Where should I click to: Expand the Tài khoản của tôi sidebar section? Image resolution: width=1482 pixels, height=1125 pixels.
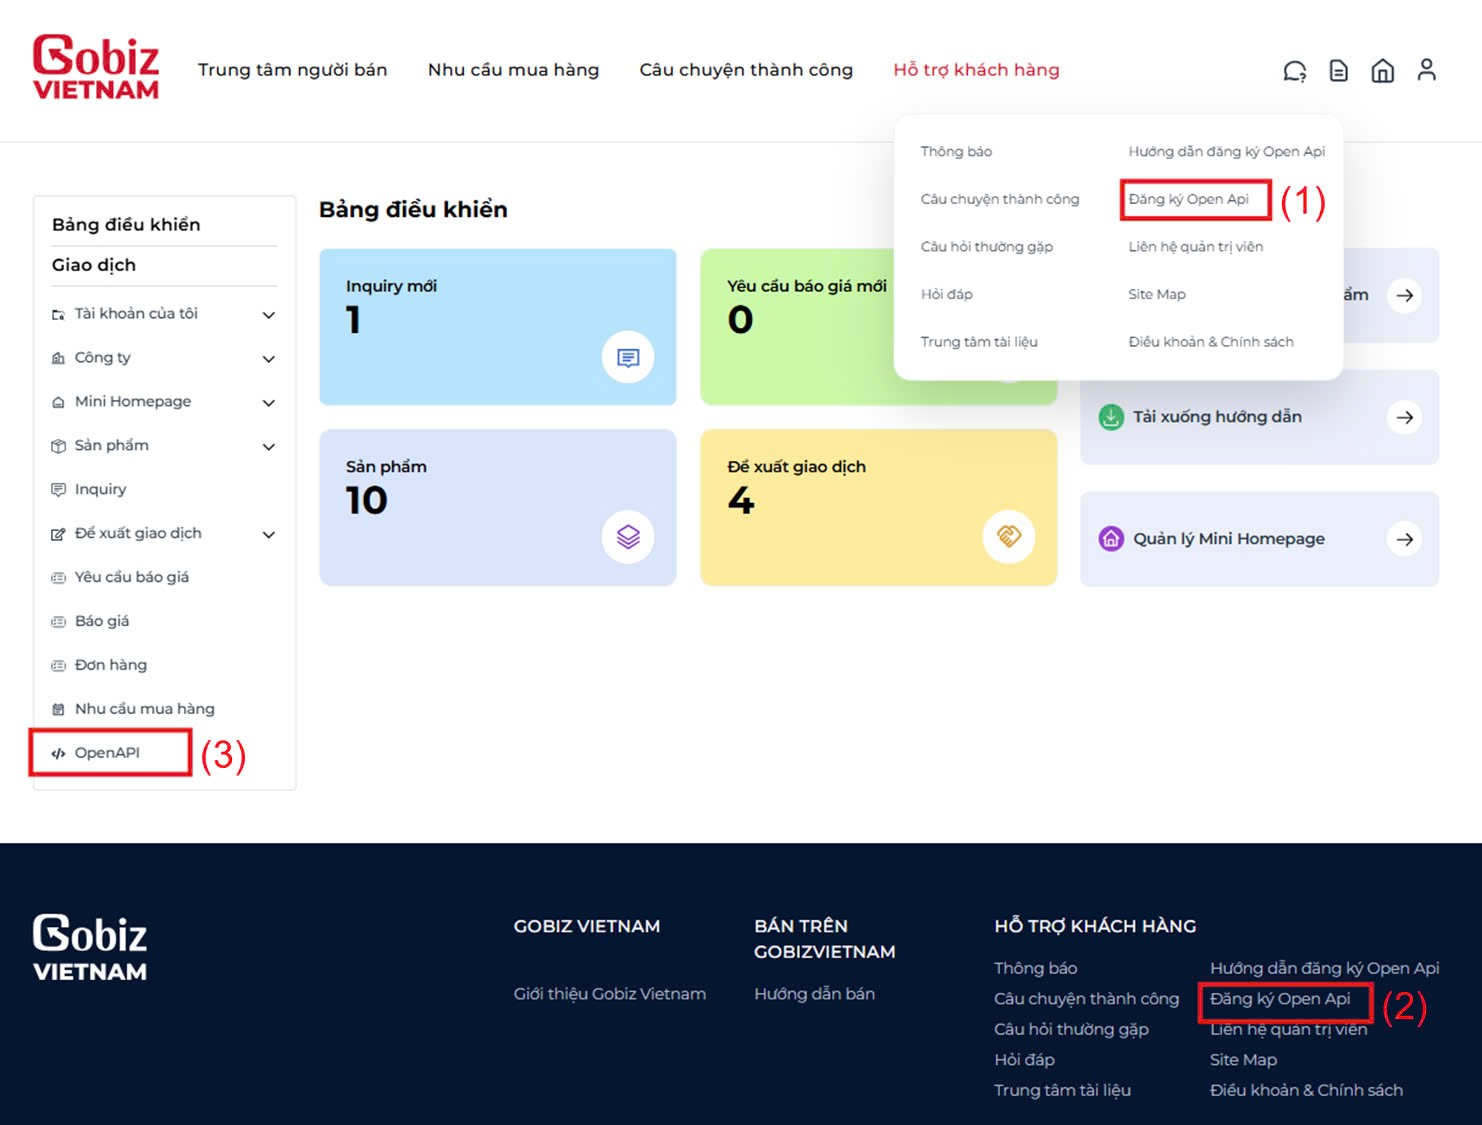(268, 314)
